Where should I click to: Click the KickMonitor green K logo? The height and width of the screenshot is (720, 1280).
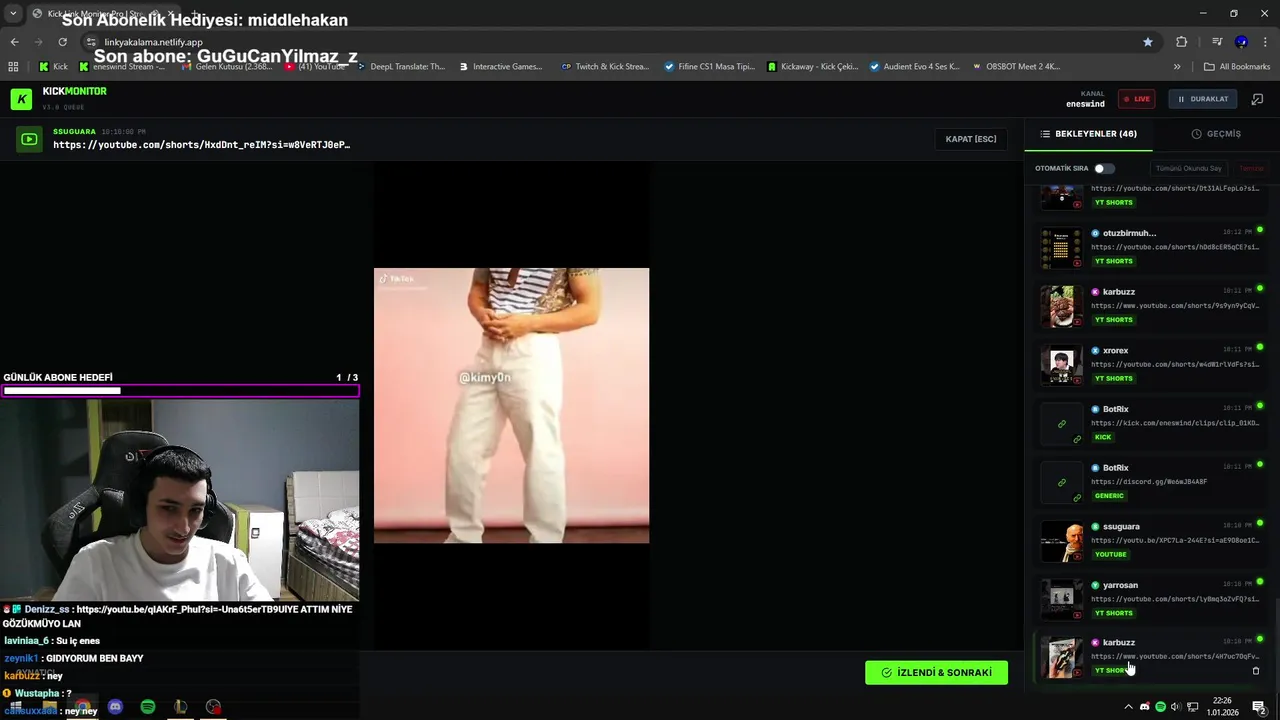21,99
